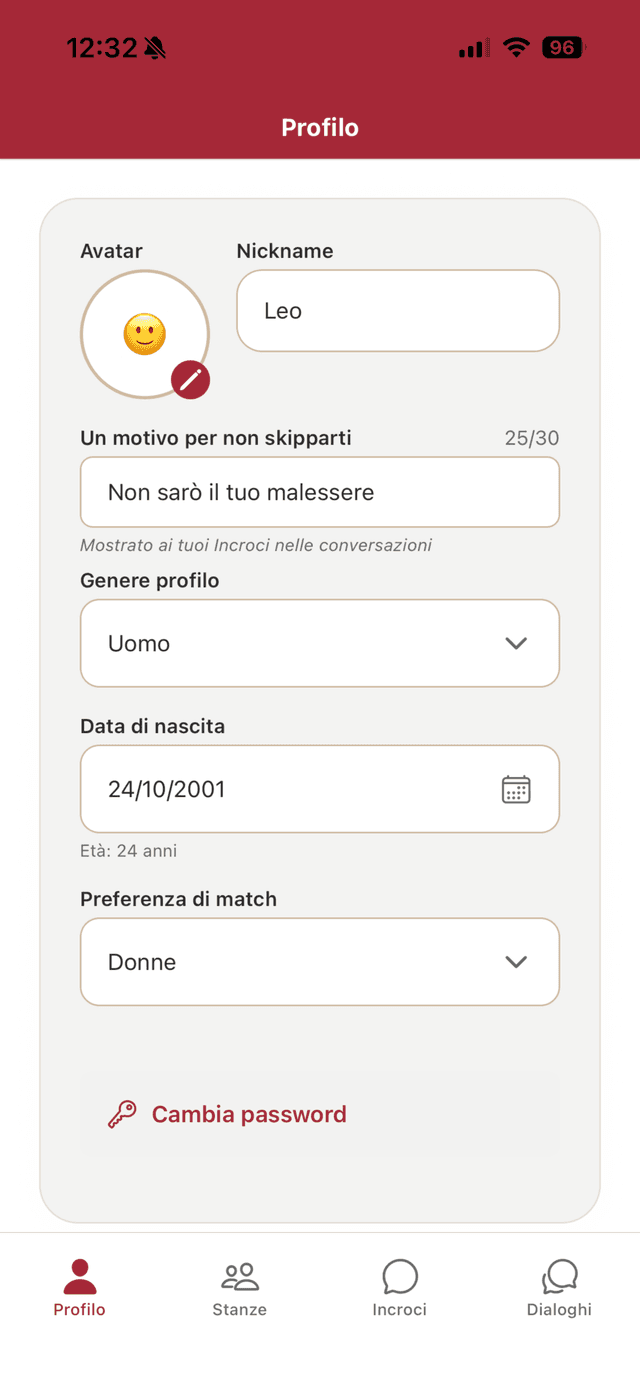The height and width of the screenshot is (1385, 640).
Task: Tap the Profilo person icon
Action: click(80, 1276)
